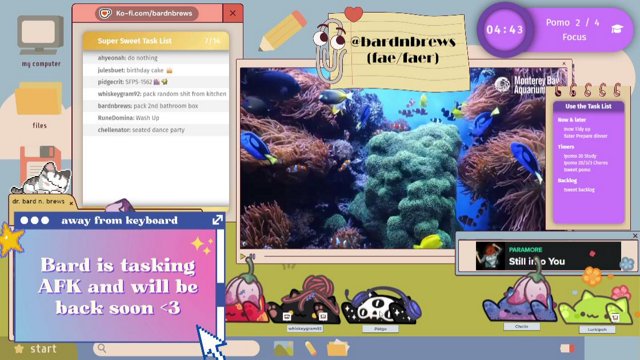The width and height of the screenshot is (640, 360).
Task: Click the whiskeygram92 name tag under cat
Action: (x=305, y=329)
